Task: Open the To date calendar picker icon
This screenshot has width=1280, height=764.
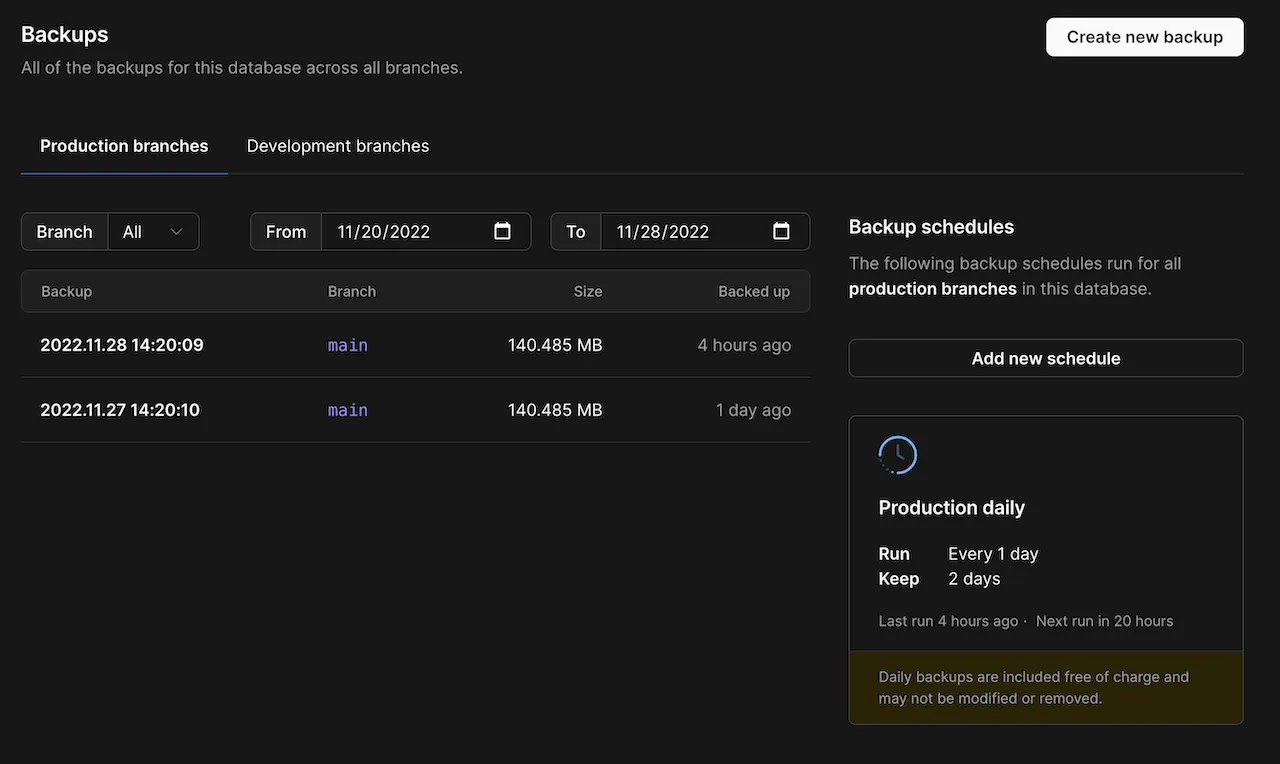Action: (782, 232)
